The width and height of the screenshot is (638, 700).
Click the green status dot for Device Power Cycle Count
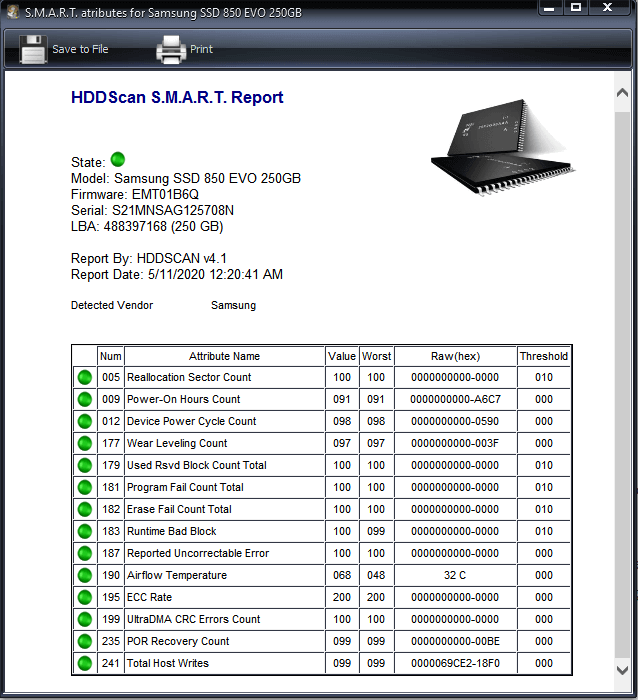(85, 421)
